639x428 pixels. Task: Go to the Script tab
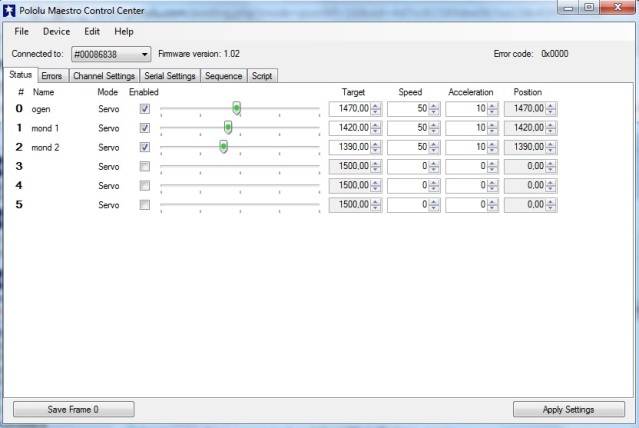click(x=262, y=75)
